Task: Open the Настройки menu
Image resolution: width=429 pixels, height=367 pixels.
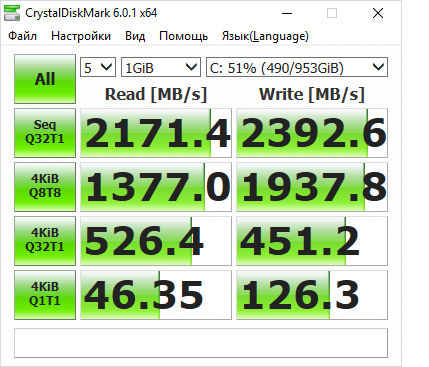Action: (x=81, y=36)
